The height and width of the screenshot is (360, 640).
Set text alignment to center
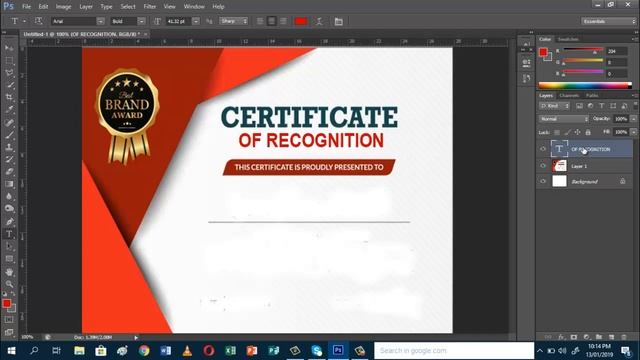271,21
